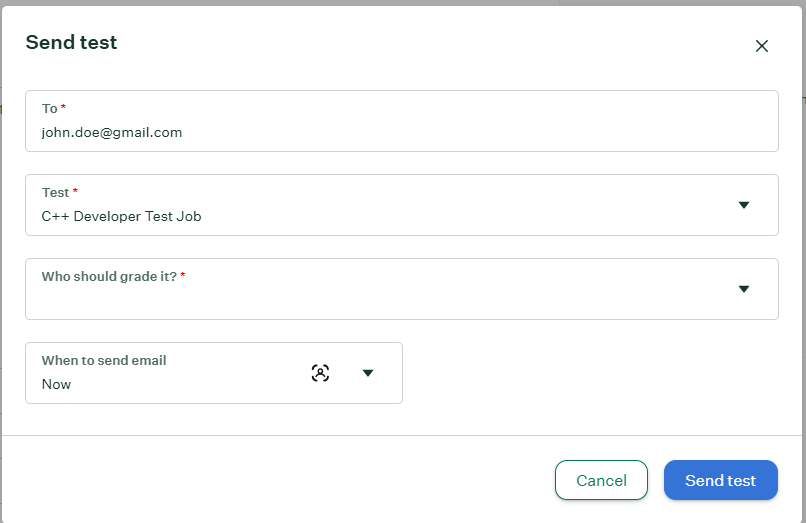Click the Test field label
The height and width of the screenshot is (523, 806).
click(55, 192)
